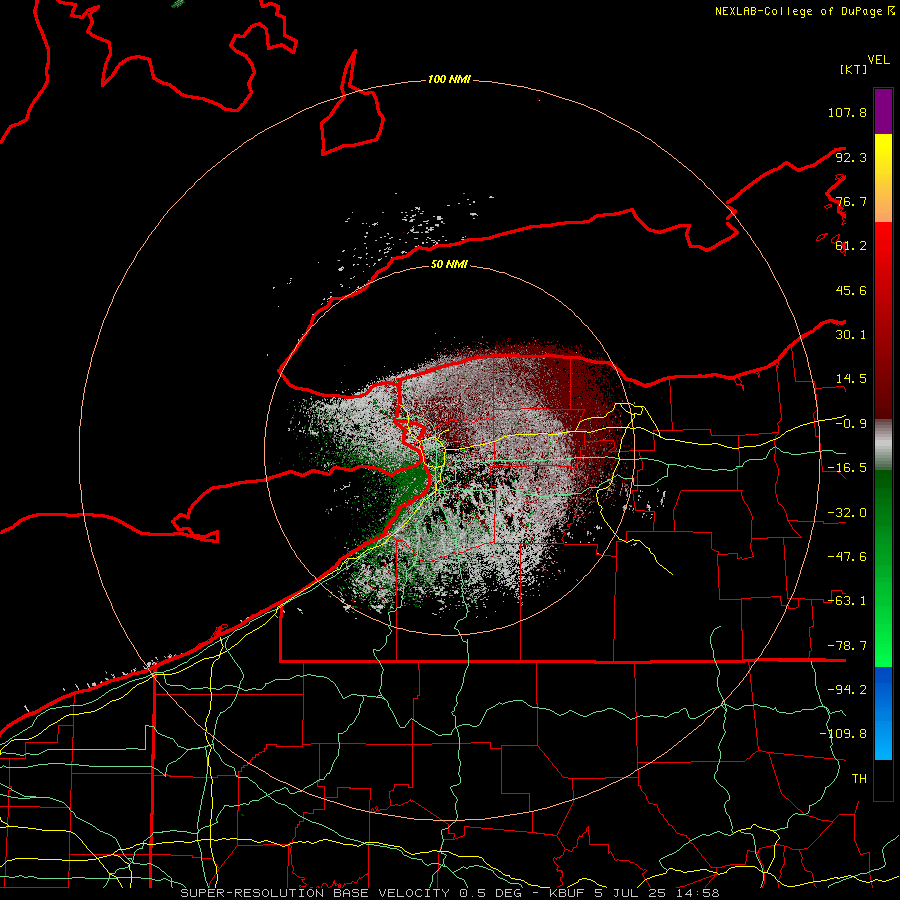Click the 14:58 timestamp in the caption
This screenshot has height=900, width=900.
(700, 893)
